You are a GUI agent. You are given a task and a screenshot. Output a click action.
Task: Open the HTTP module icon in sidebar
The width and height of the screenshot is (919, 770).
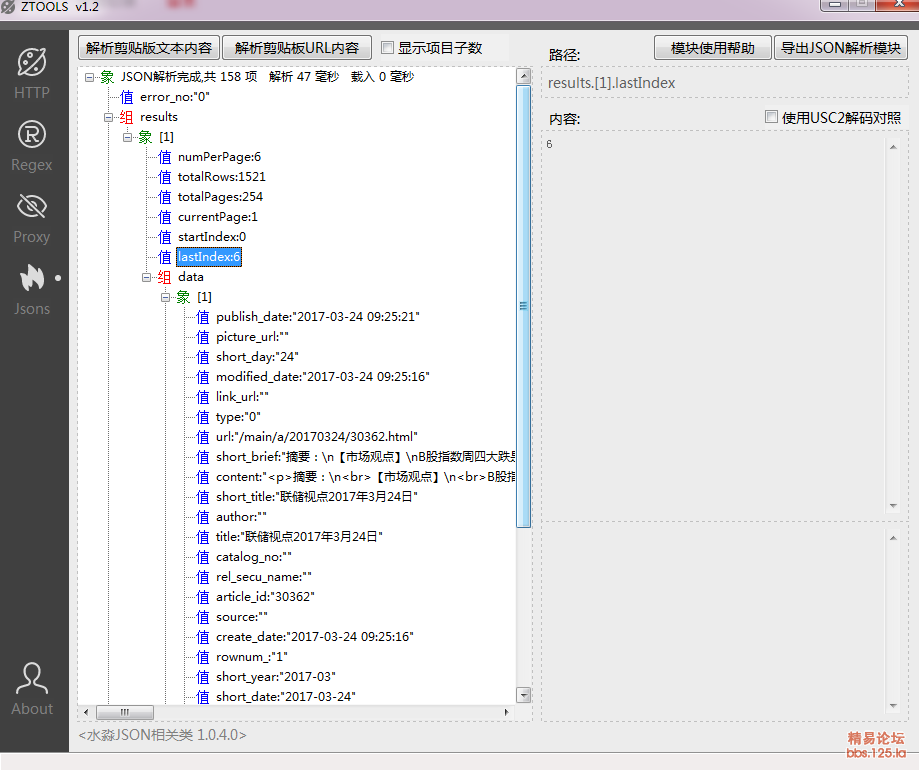pyautogui.click(x=32, y=62)
